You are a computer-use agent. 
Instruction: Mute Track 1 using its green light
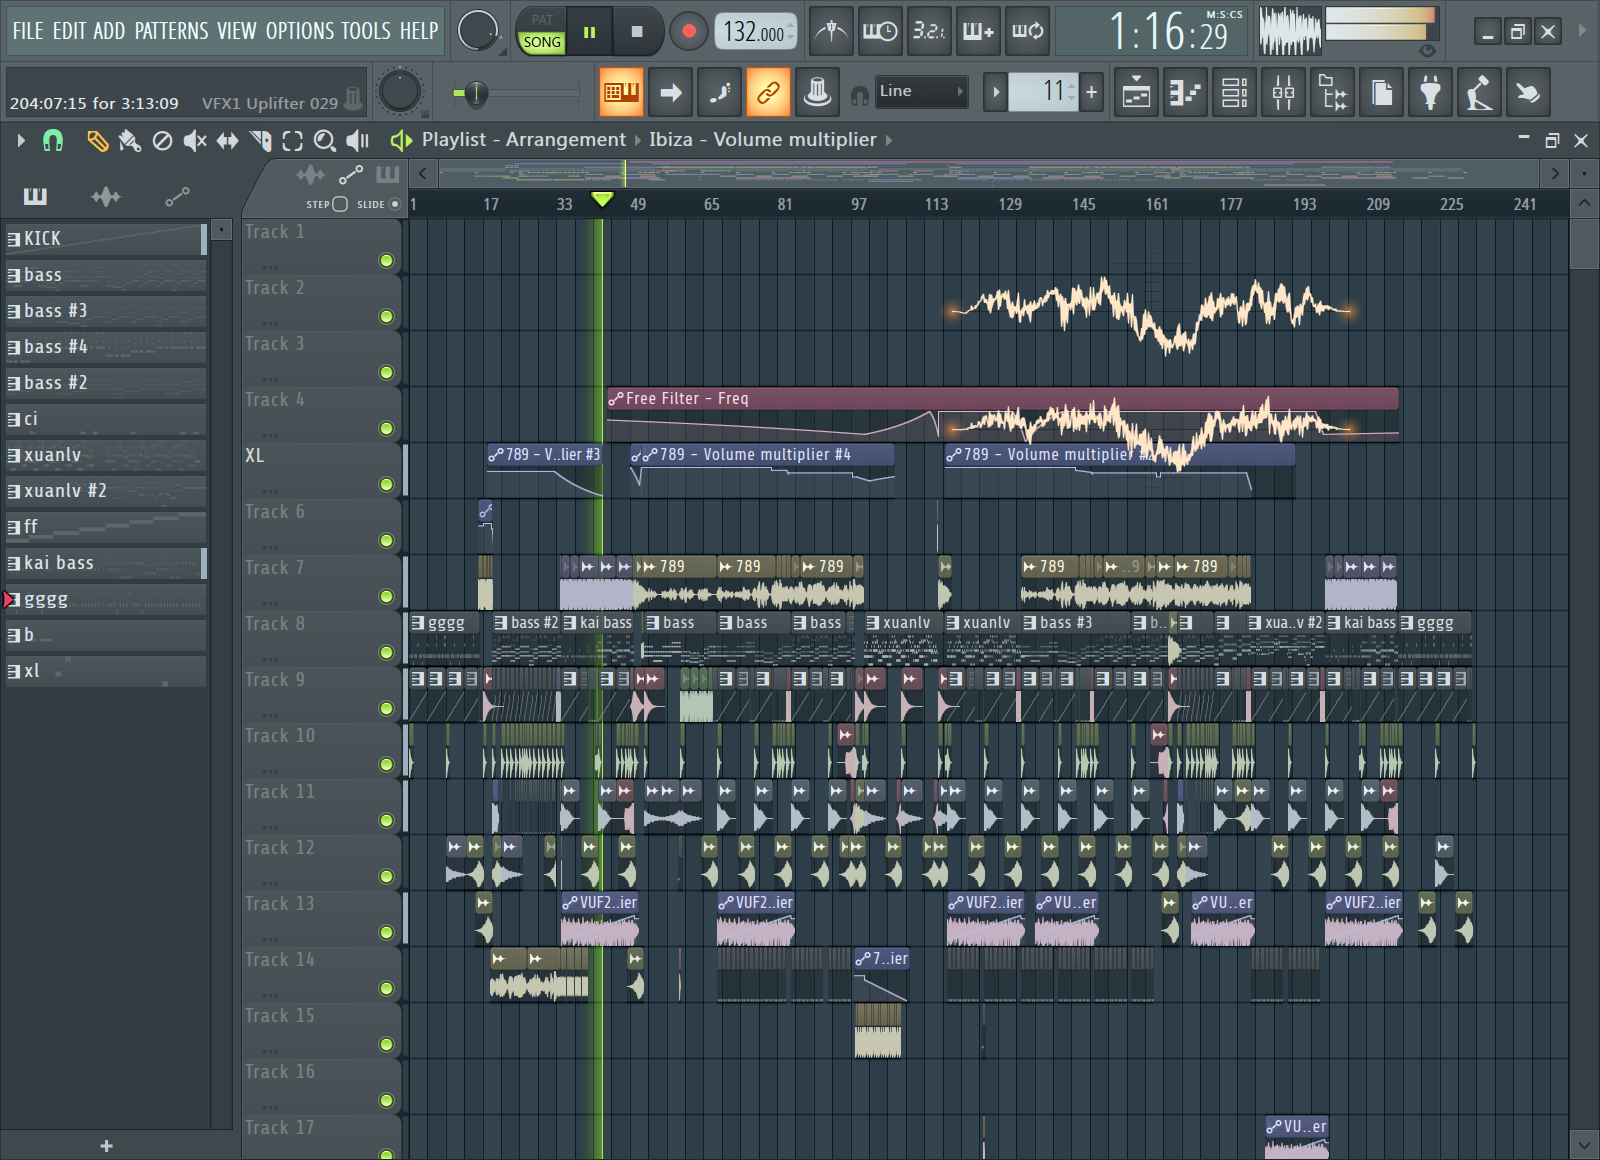click(x=386, y=261)
